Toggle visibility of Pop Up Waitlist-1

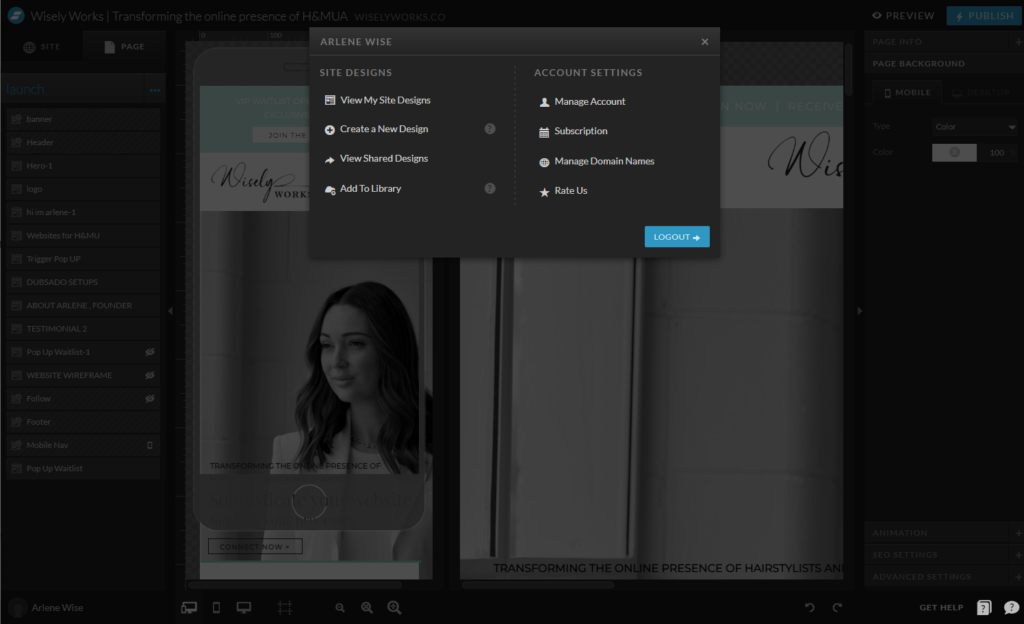[x=150, y=352]
